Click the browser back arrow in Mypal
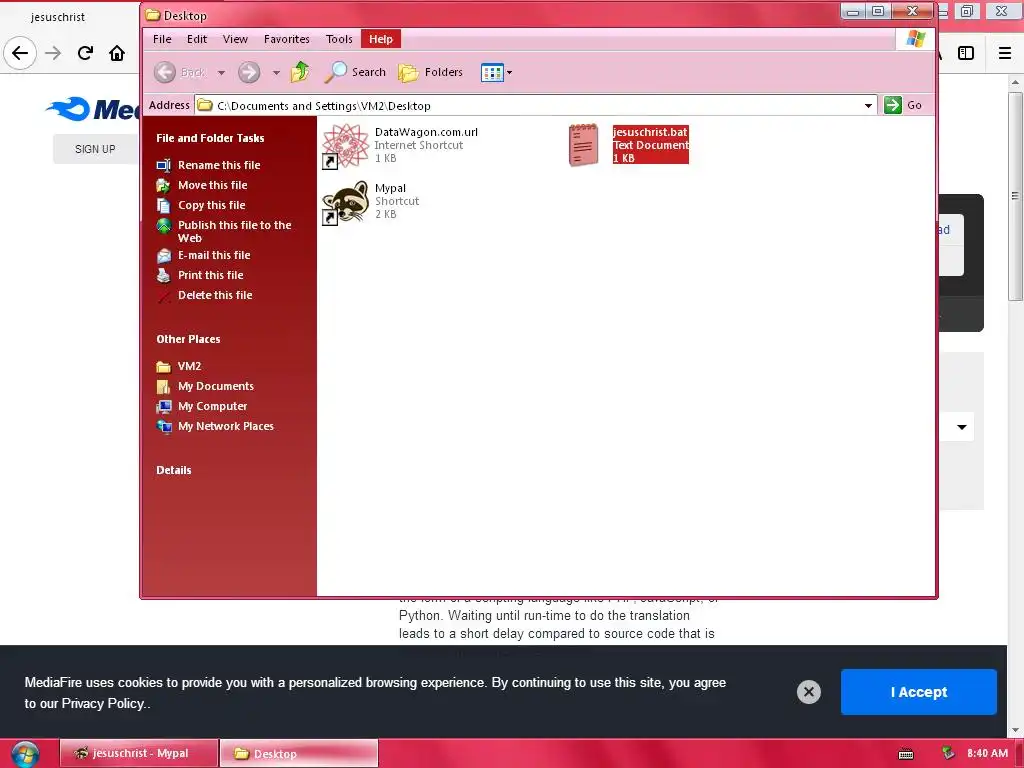 [20, 53]
